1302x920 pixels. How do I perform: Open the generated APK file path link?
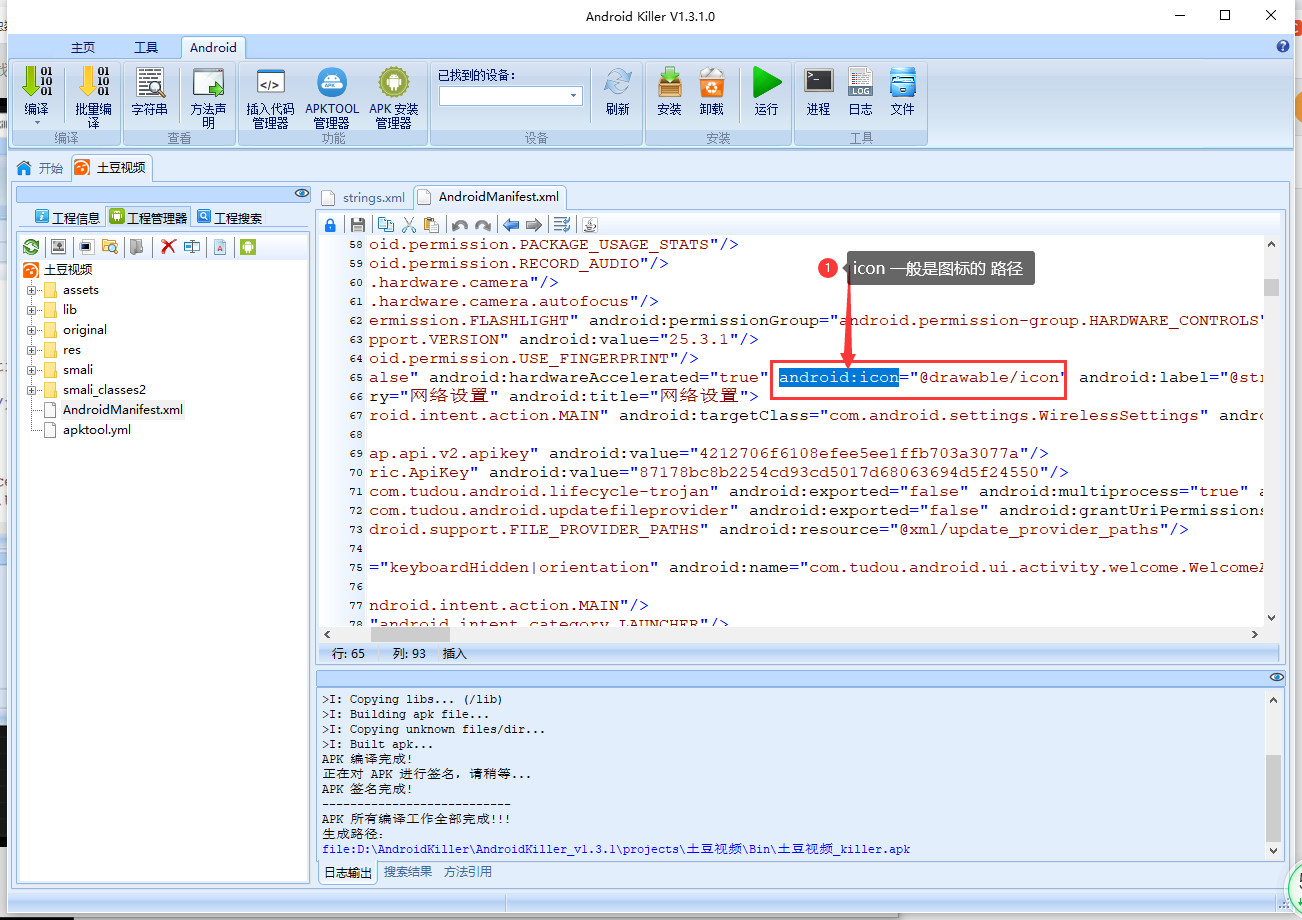[x=616, y=849]
